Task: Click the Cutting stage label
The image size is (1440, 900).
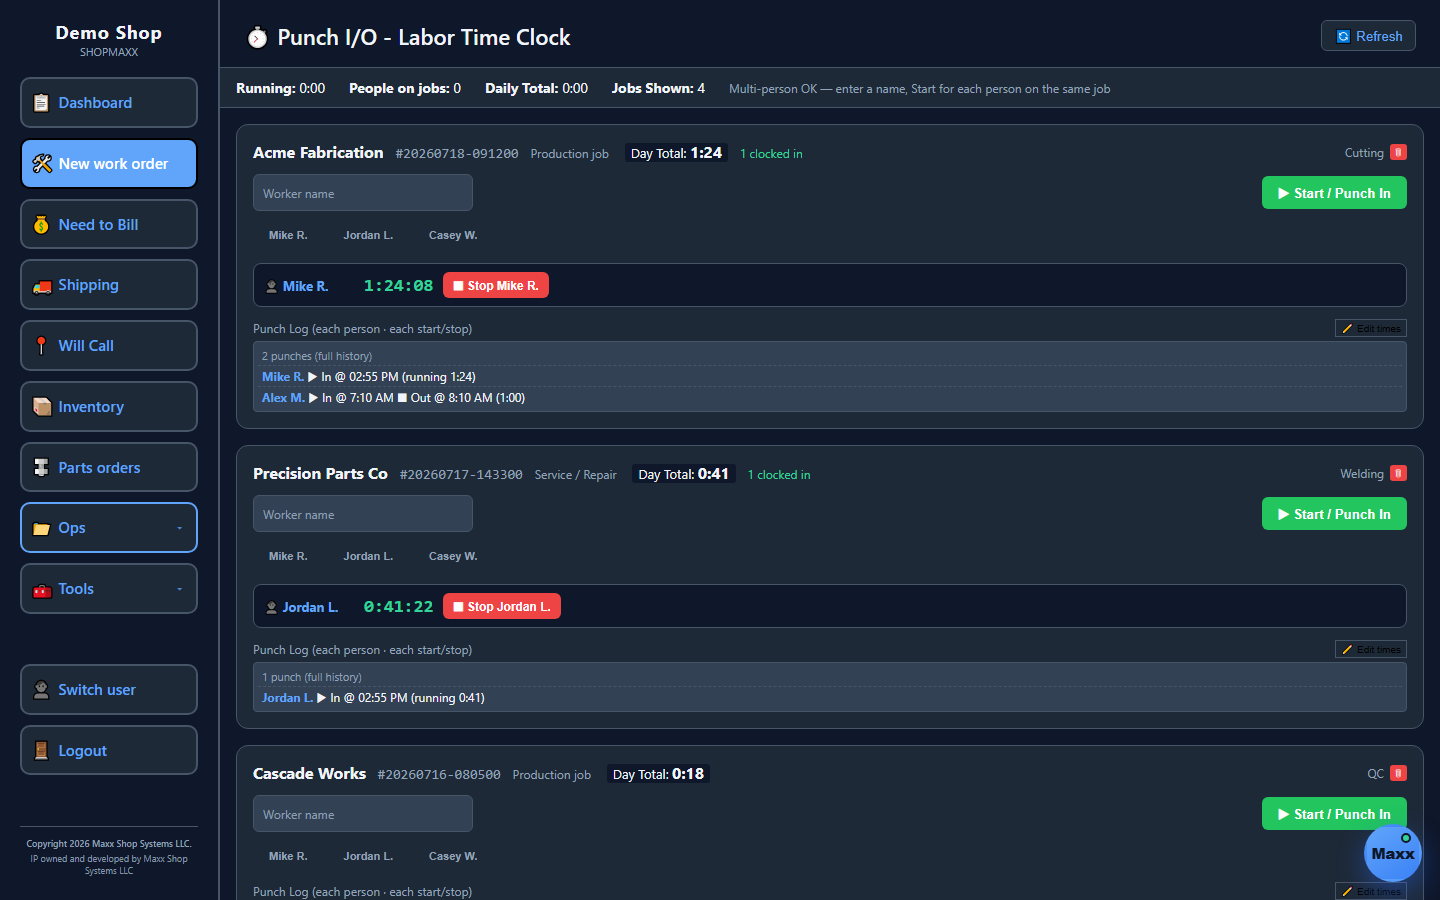Action: (1364, 153)
